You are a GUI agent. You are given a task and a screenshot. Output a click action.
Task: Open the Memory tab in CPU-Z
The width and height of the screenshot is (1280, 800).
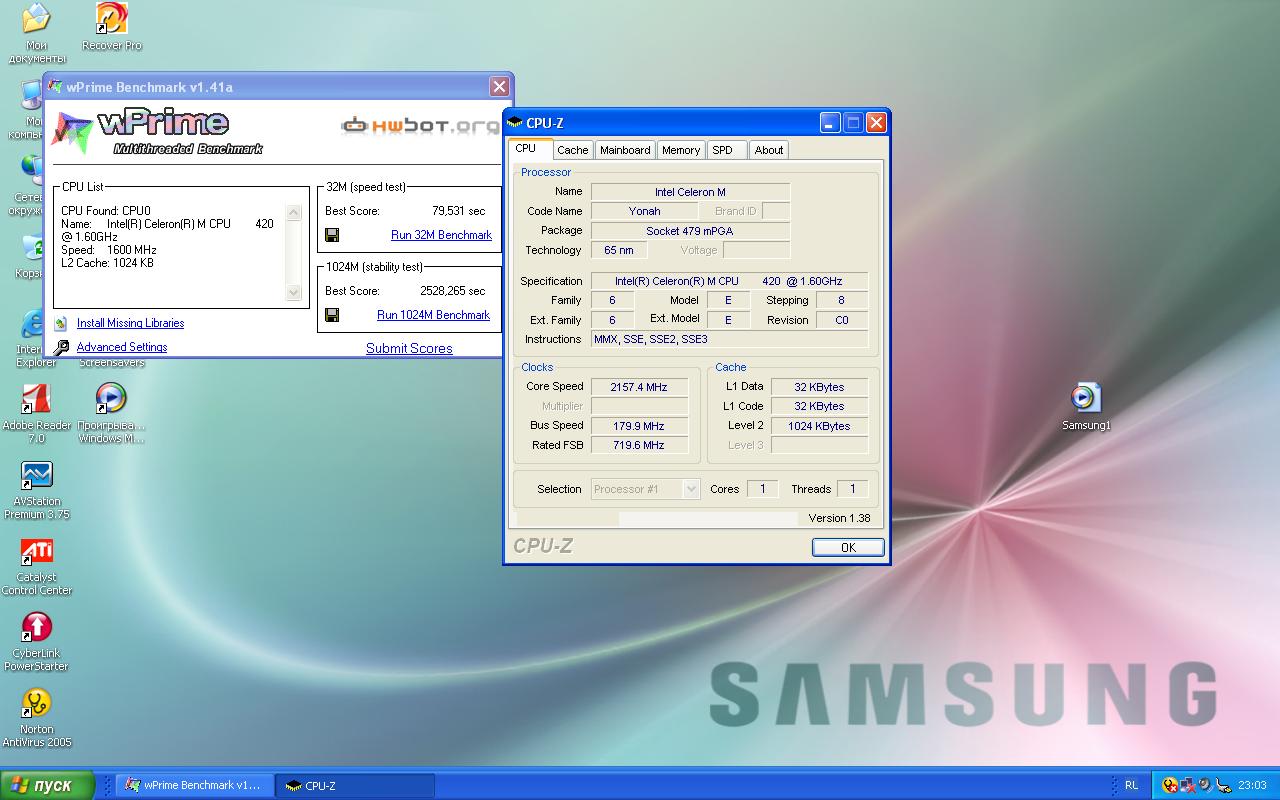tap(681, 150)
